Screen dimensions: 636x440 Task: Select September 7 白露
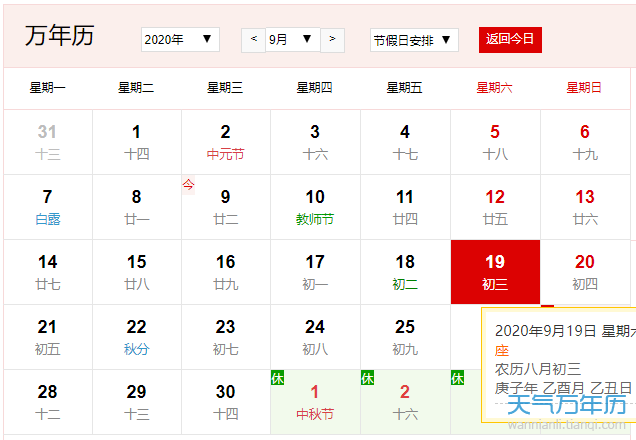click(x=48, y=207)
